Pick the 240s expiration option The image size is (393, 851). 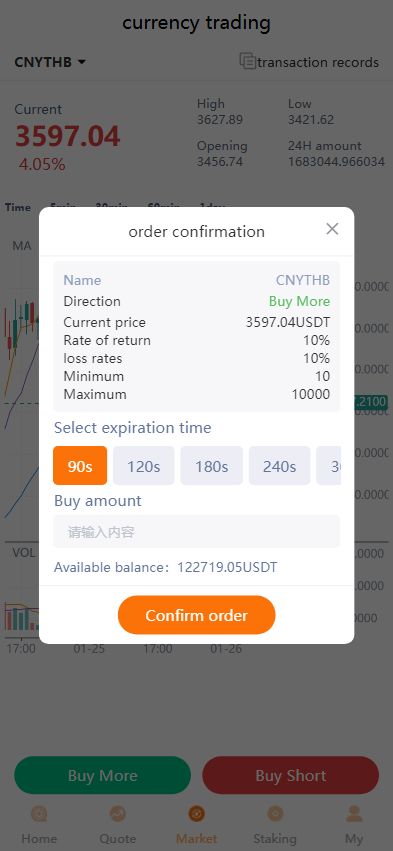tap(280, 466)
